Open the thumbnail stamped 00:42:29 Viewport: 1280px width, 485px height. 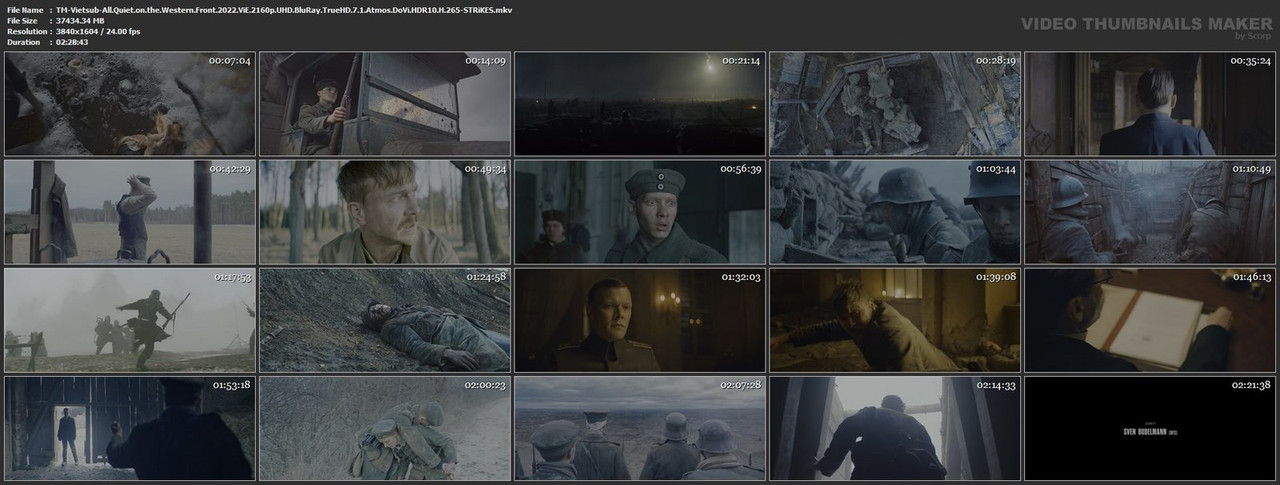tap(128, 212)
